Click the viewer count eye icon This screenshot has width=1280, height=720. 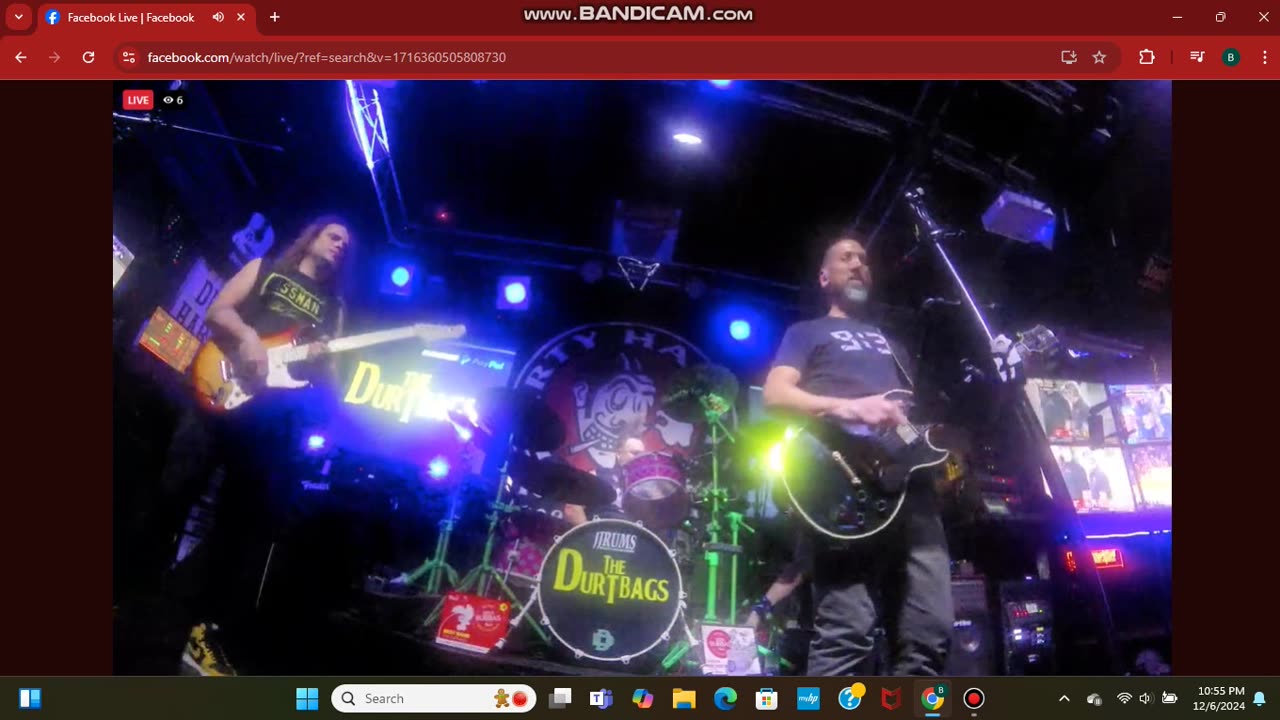point(169,100)
